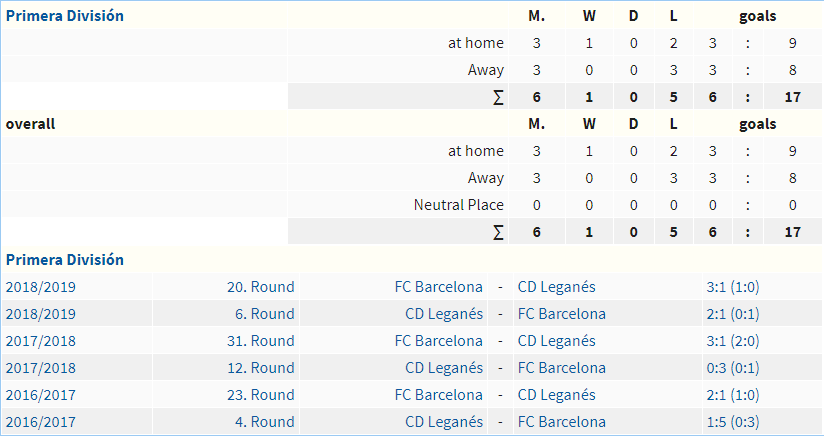
Task: View the 0:3 (0:1) match result
Action: point(733,368)
